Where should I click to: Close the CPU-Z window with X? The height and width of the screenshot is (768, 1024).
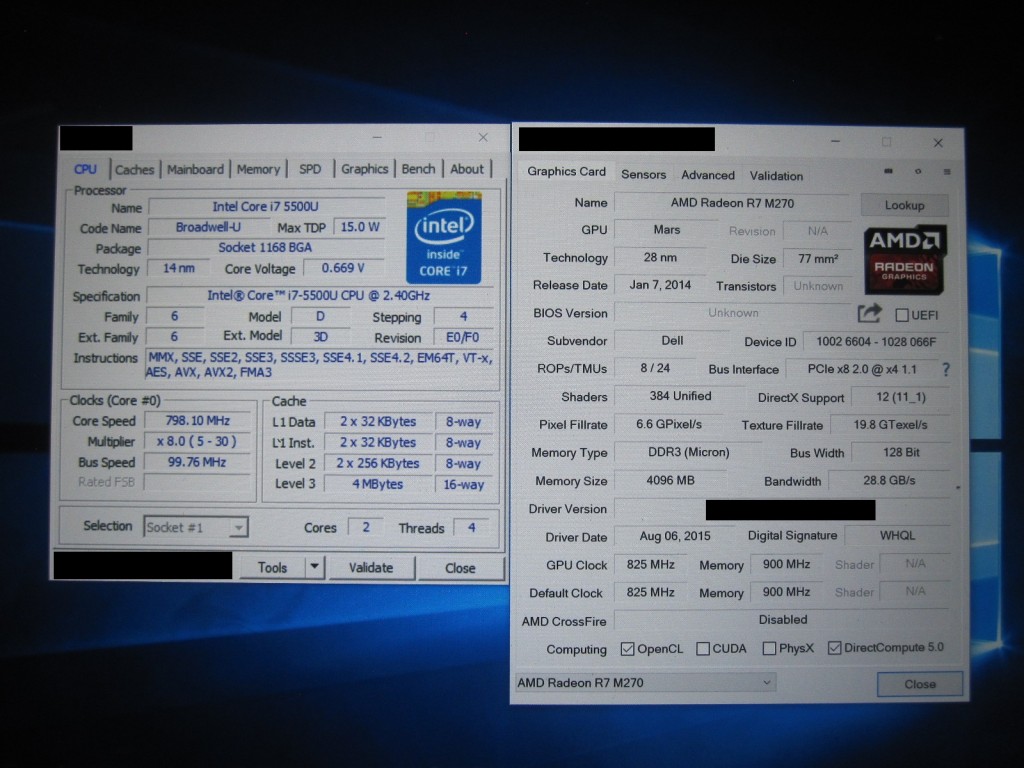tap(483, 137)
